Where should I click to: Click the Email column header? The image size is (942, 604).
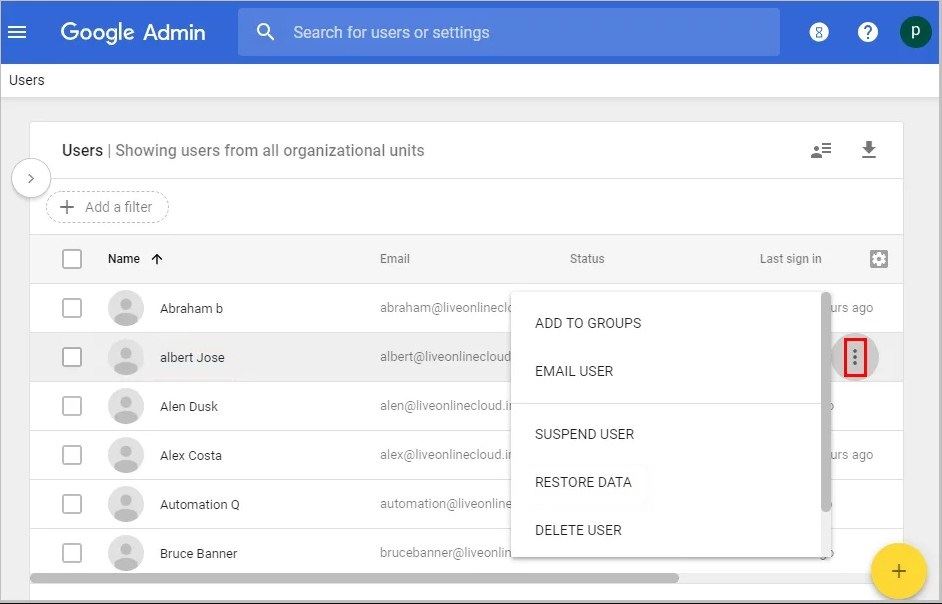[395, 259]
